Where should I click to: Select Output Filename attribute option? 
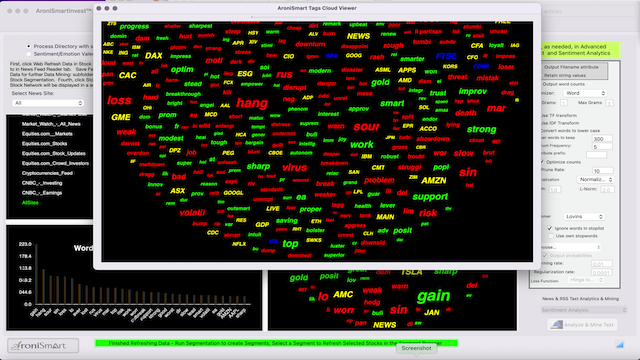[x=571, y=67]
